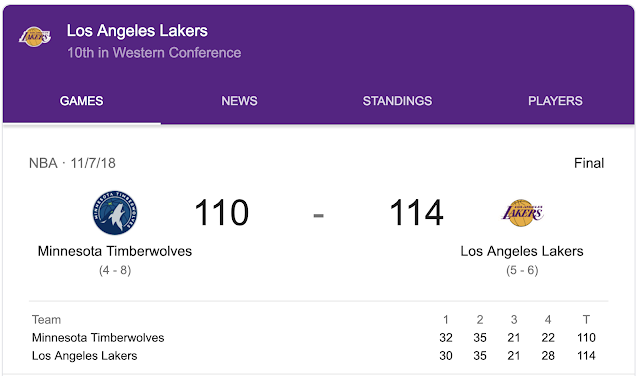
Task: Open the GAMES tab
Action: click(x=82, y=101)
